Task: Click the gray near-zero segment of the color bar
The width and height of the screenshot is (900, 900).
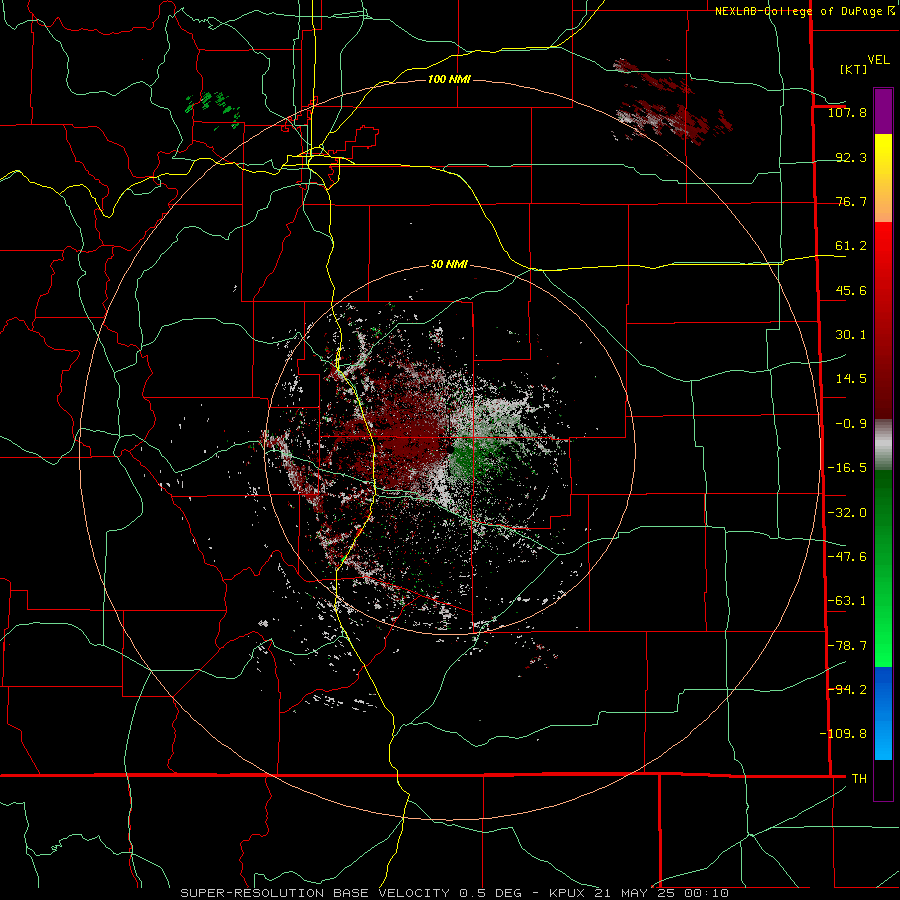Action: click(883, 445)
